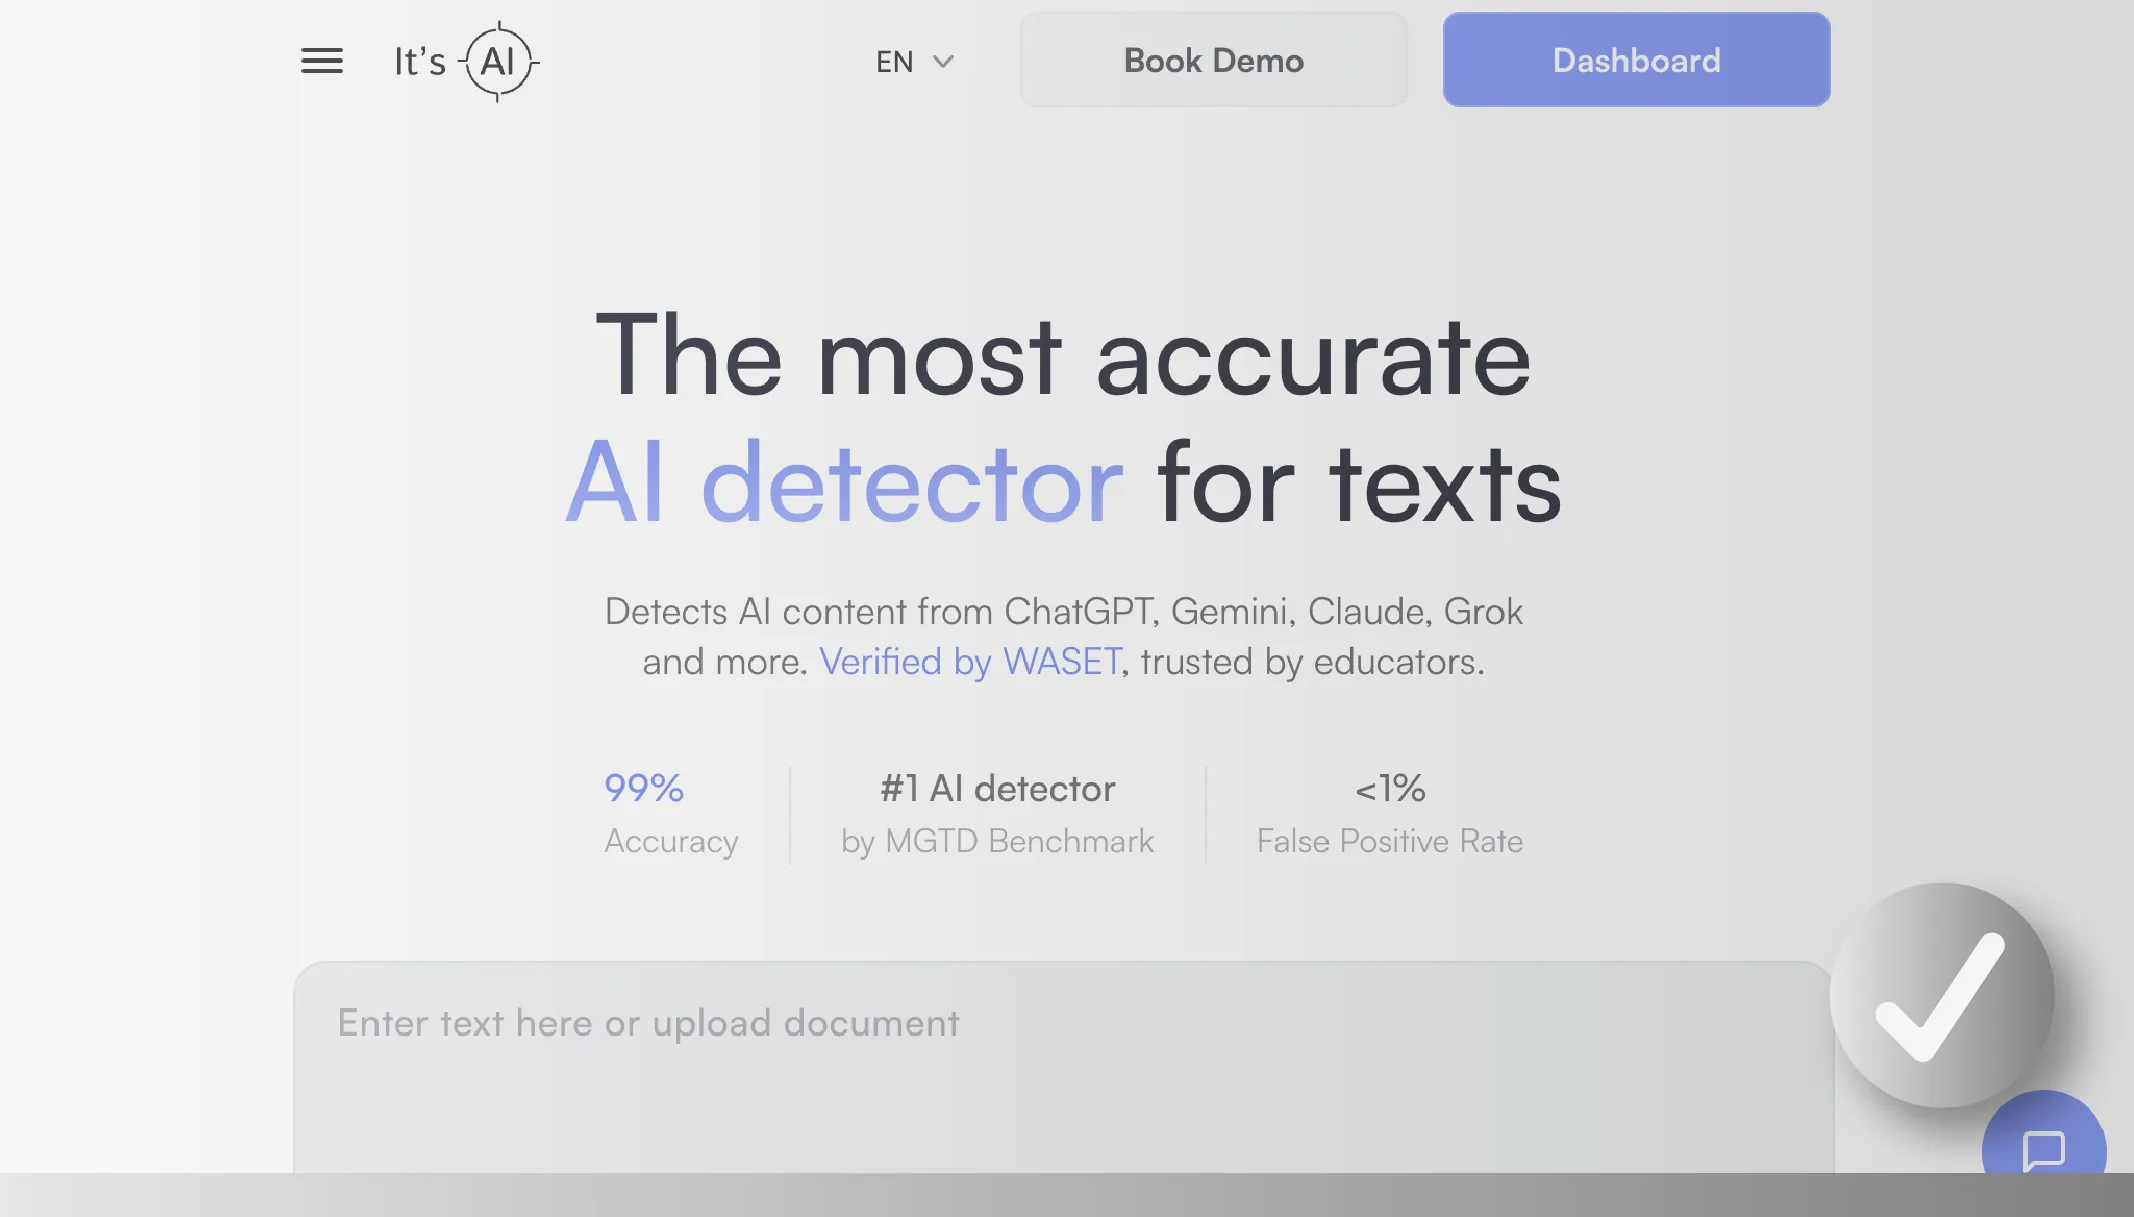Click the #1 AI detector text
Image resolution: width=2134 pixels, height=1217 pixels.
coord(997,789)
